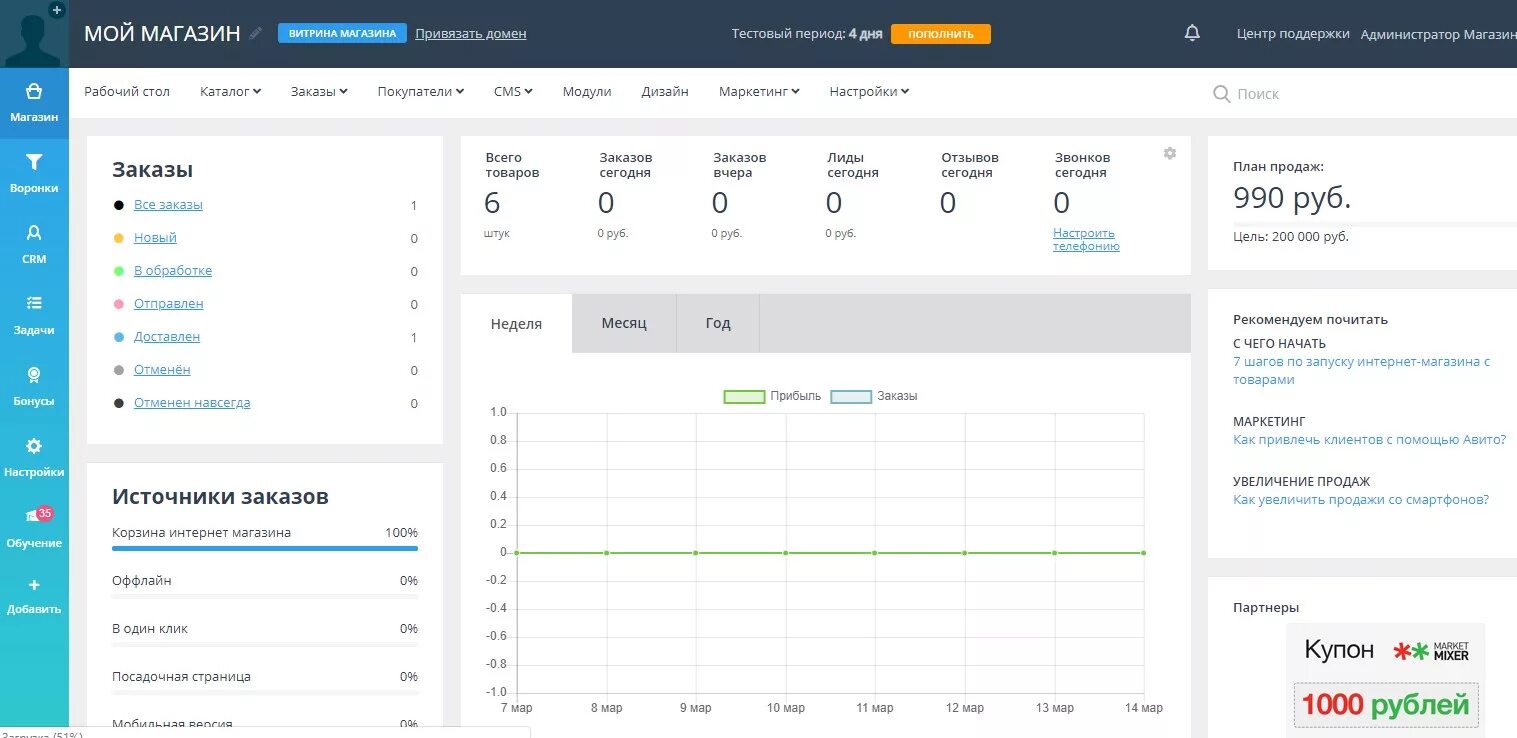Click the Всего товаров value 6
Screen dimensions: 1517x738
point(492,203)
